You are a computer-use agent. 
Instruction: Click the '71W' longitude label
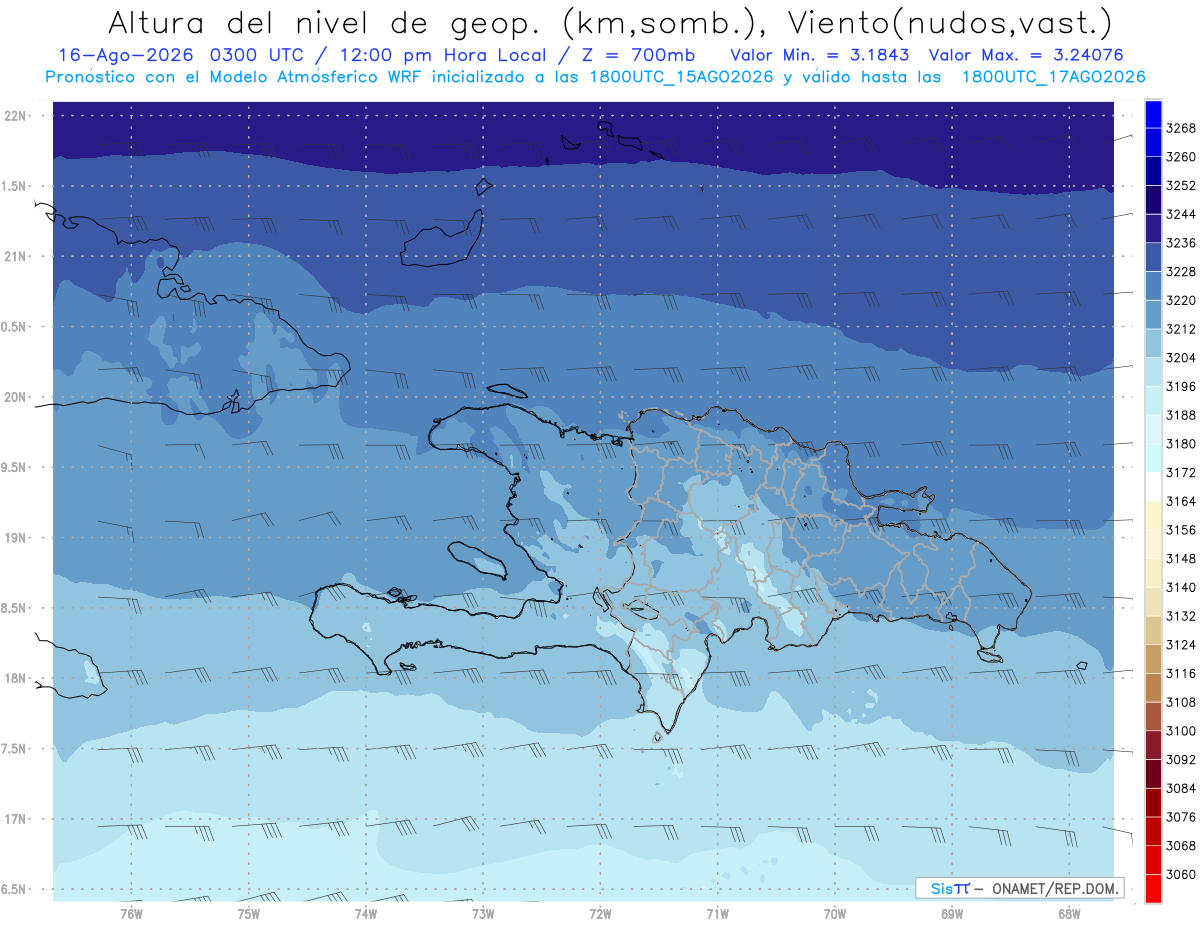[717, 913]
